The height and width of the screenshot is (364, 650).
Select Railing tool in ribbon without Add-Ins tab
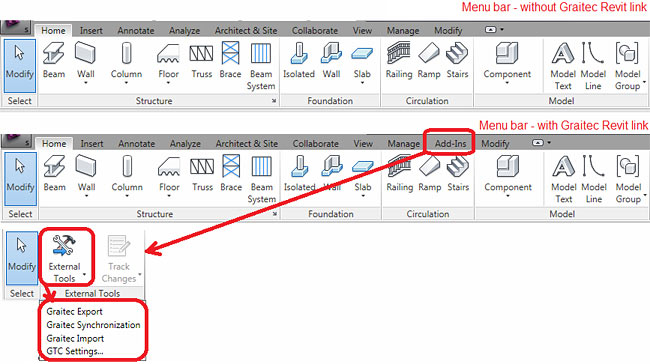point(399,60)
